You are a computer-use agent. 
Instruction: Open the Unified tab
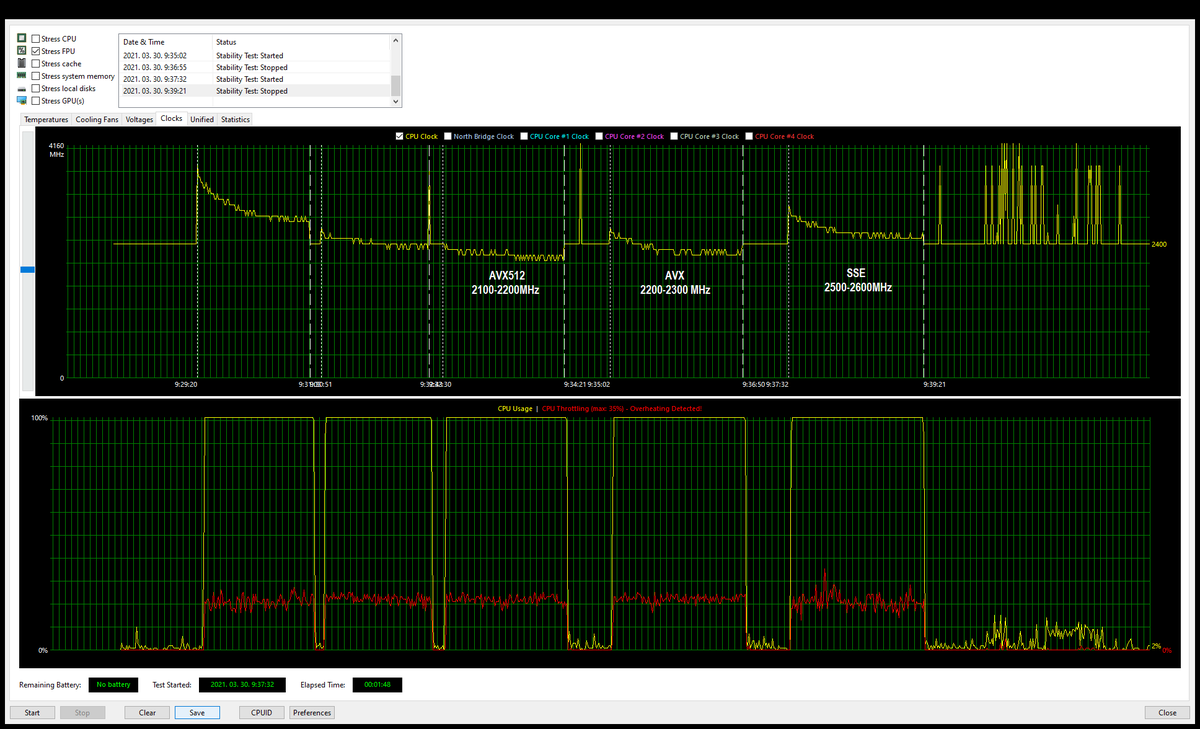click(x=202, y=119)
